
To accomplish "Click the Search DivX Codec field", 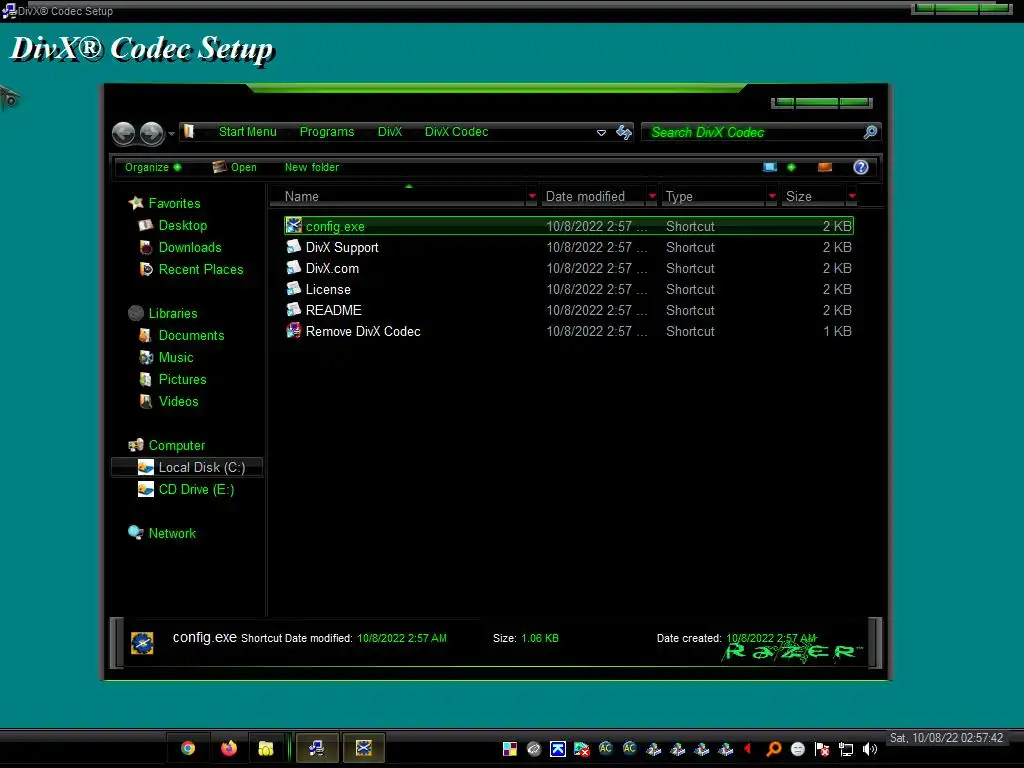I will pos(754,133).
